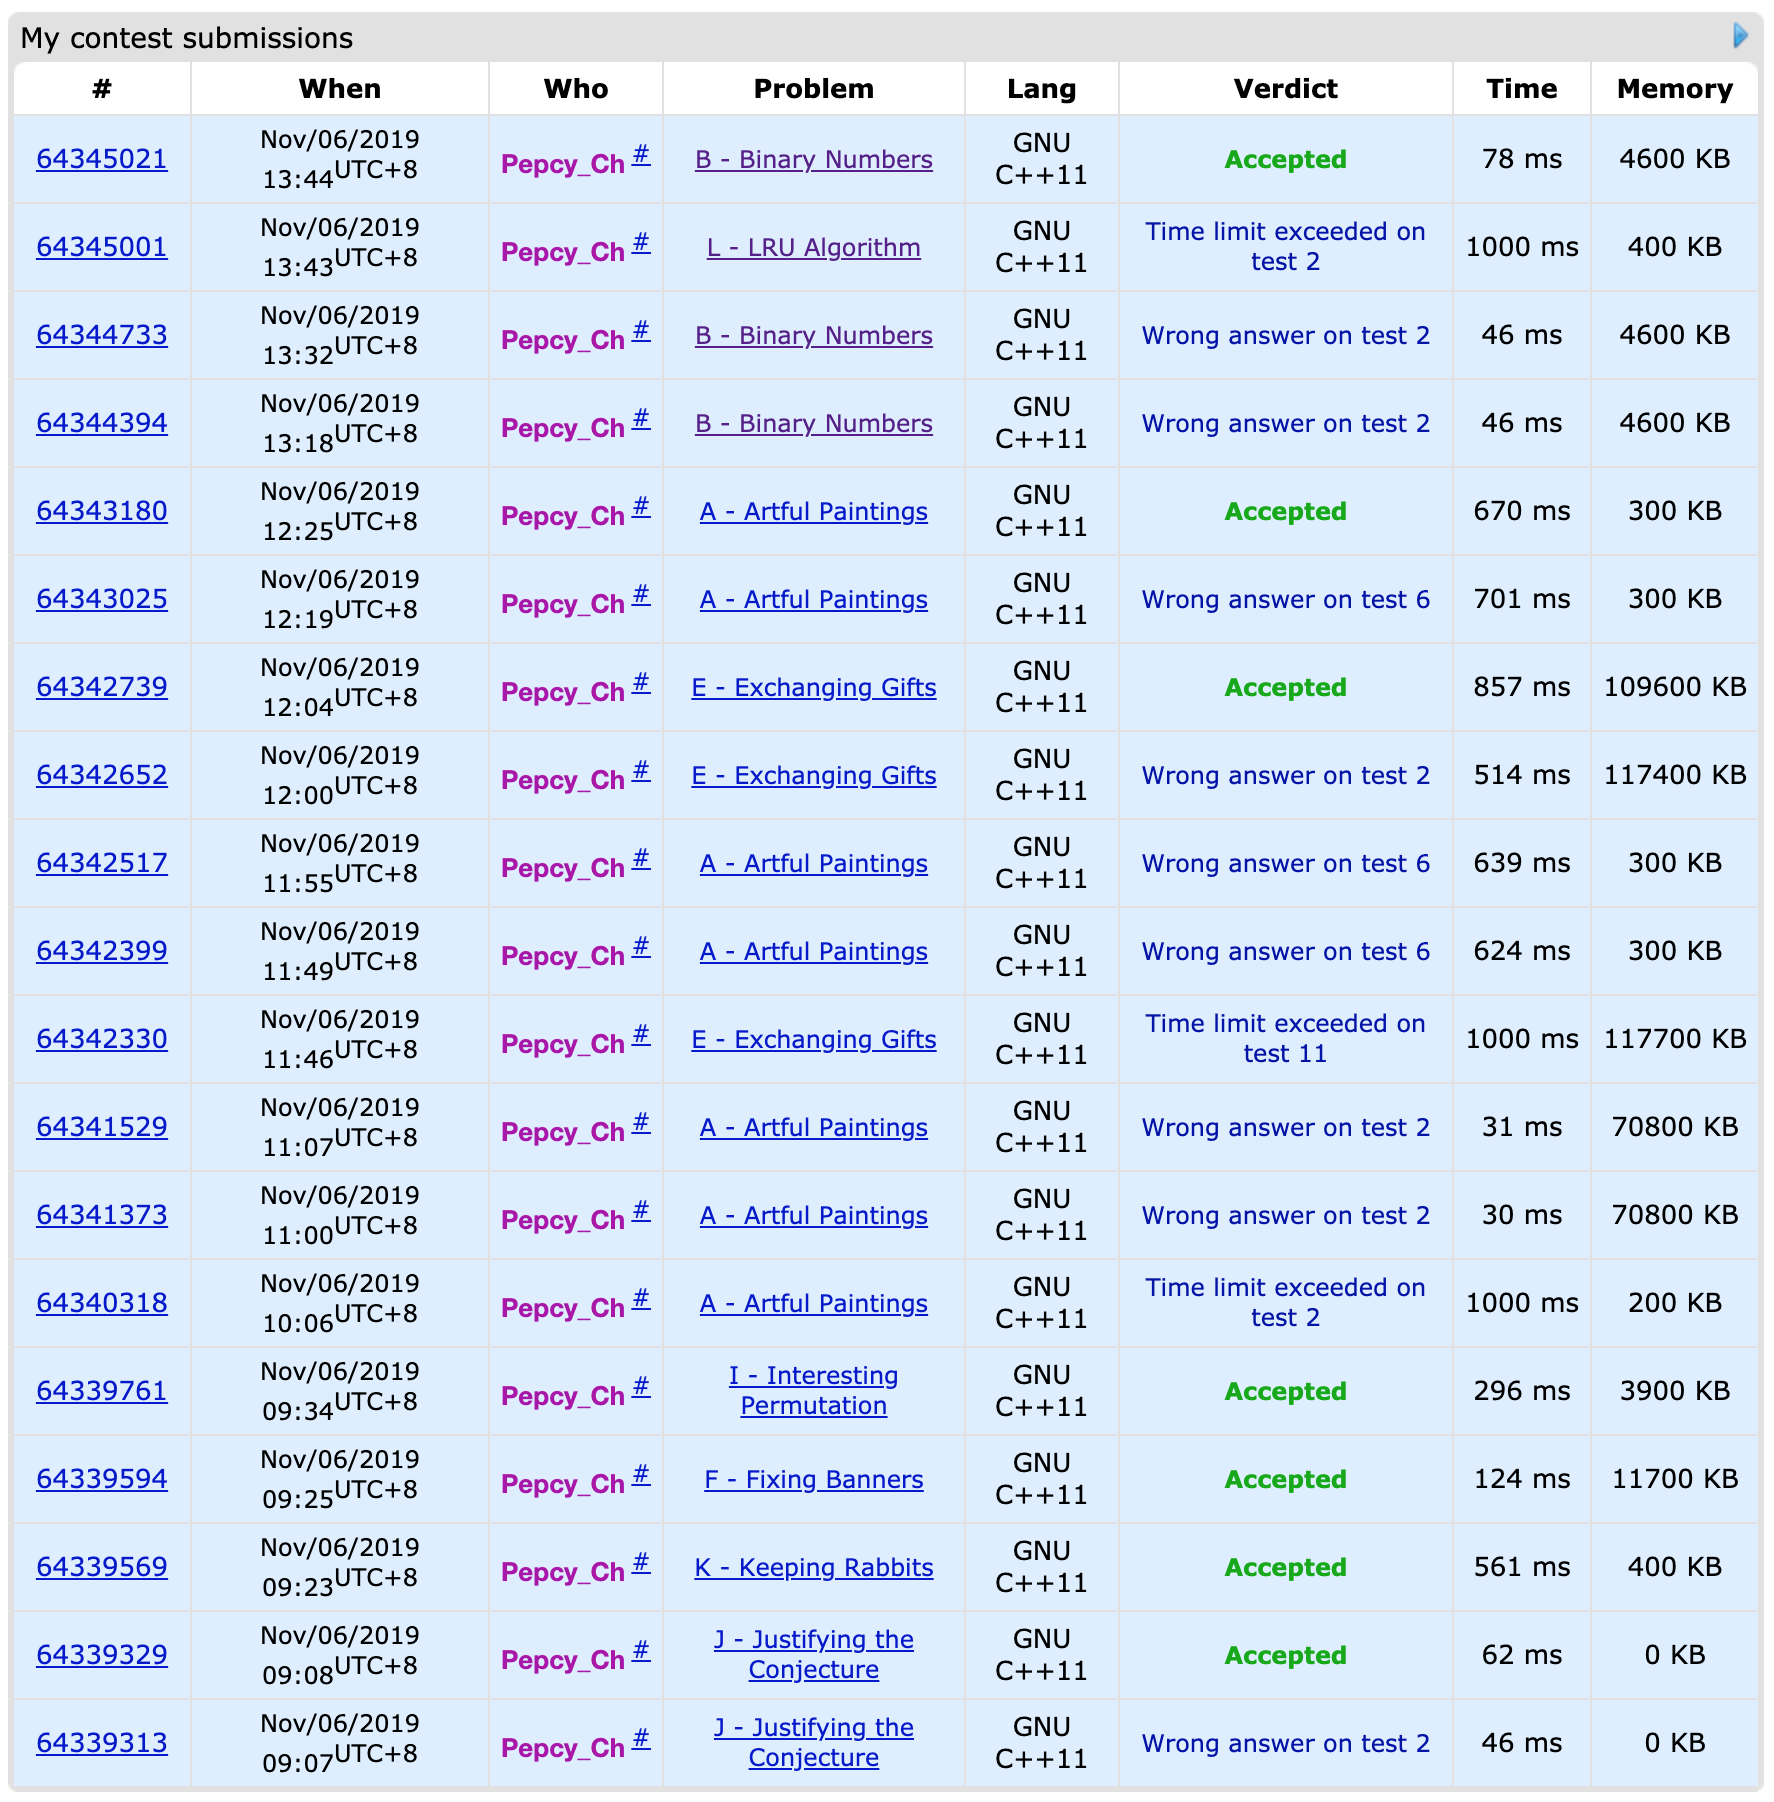Open submission 64345021
The height and width of the screenshot is (1802, 1774).
click(x=102, y=160)
